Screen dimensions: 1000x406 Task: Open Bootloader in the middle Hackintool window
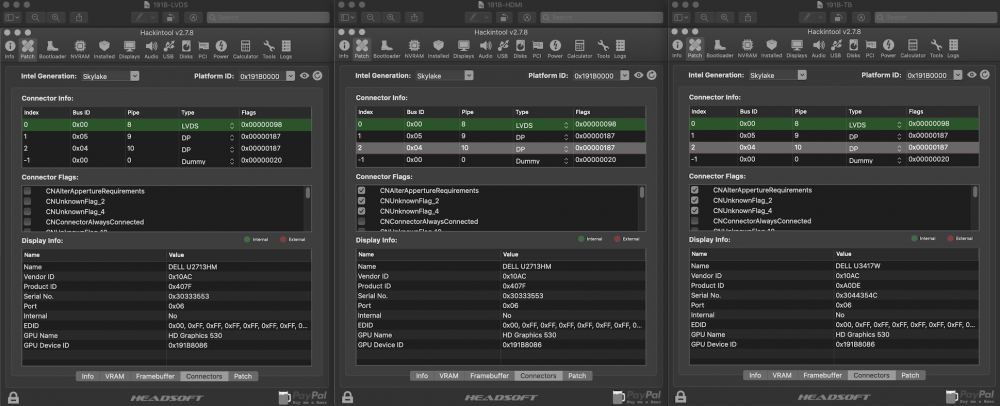pyautogui.click(x=386, y=49)
